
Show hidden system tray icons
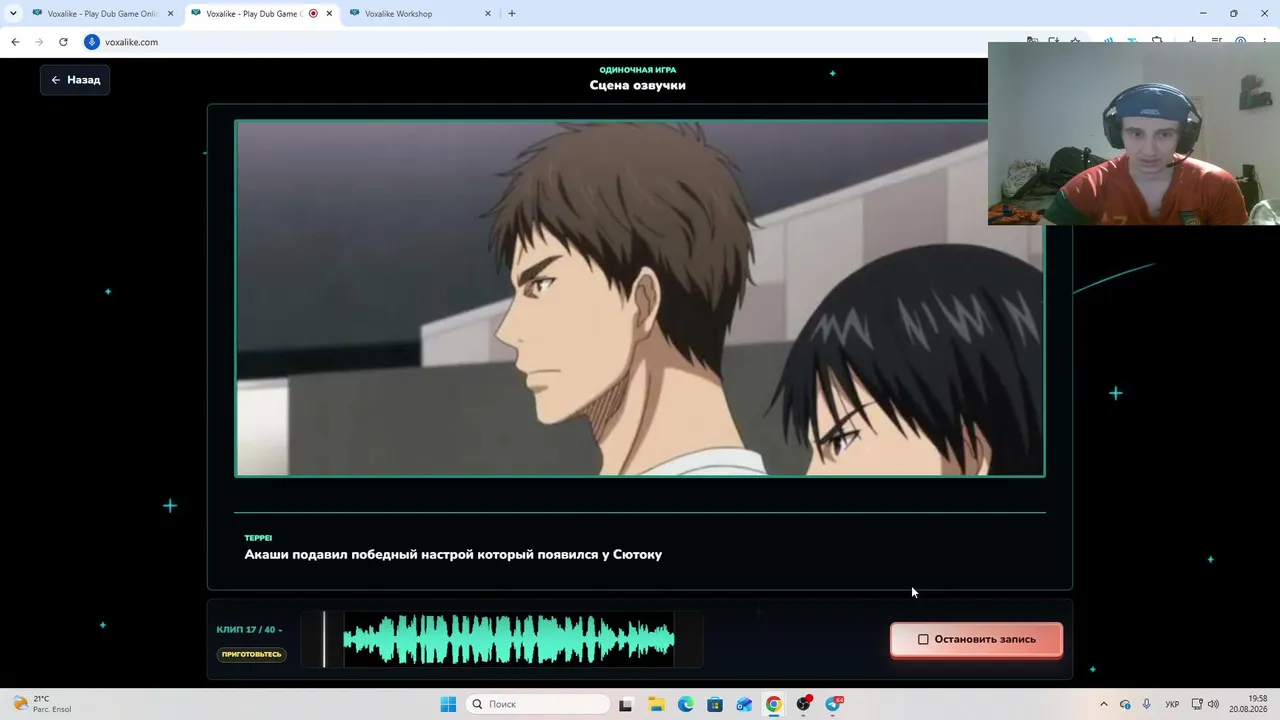coord(1104,704)
